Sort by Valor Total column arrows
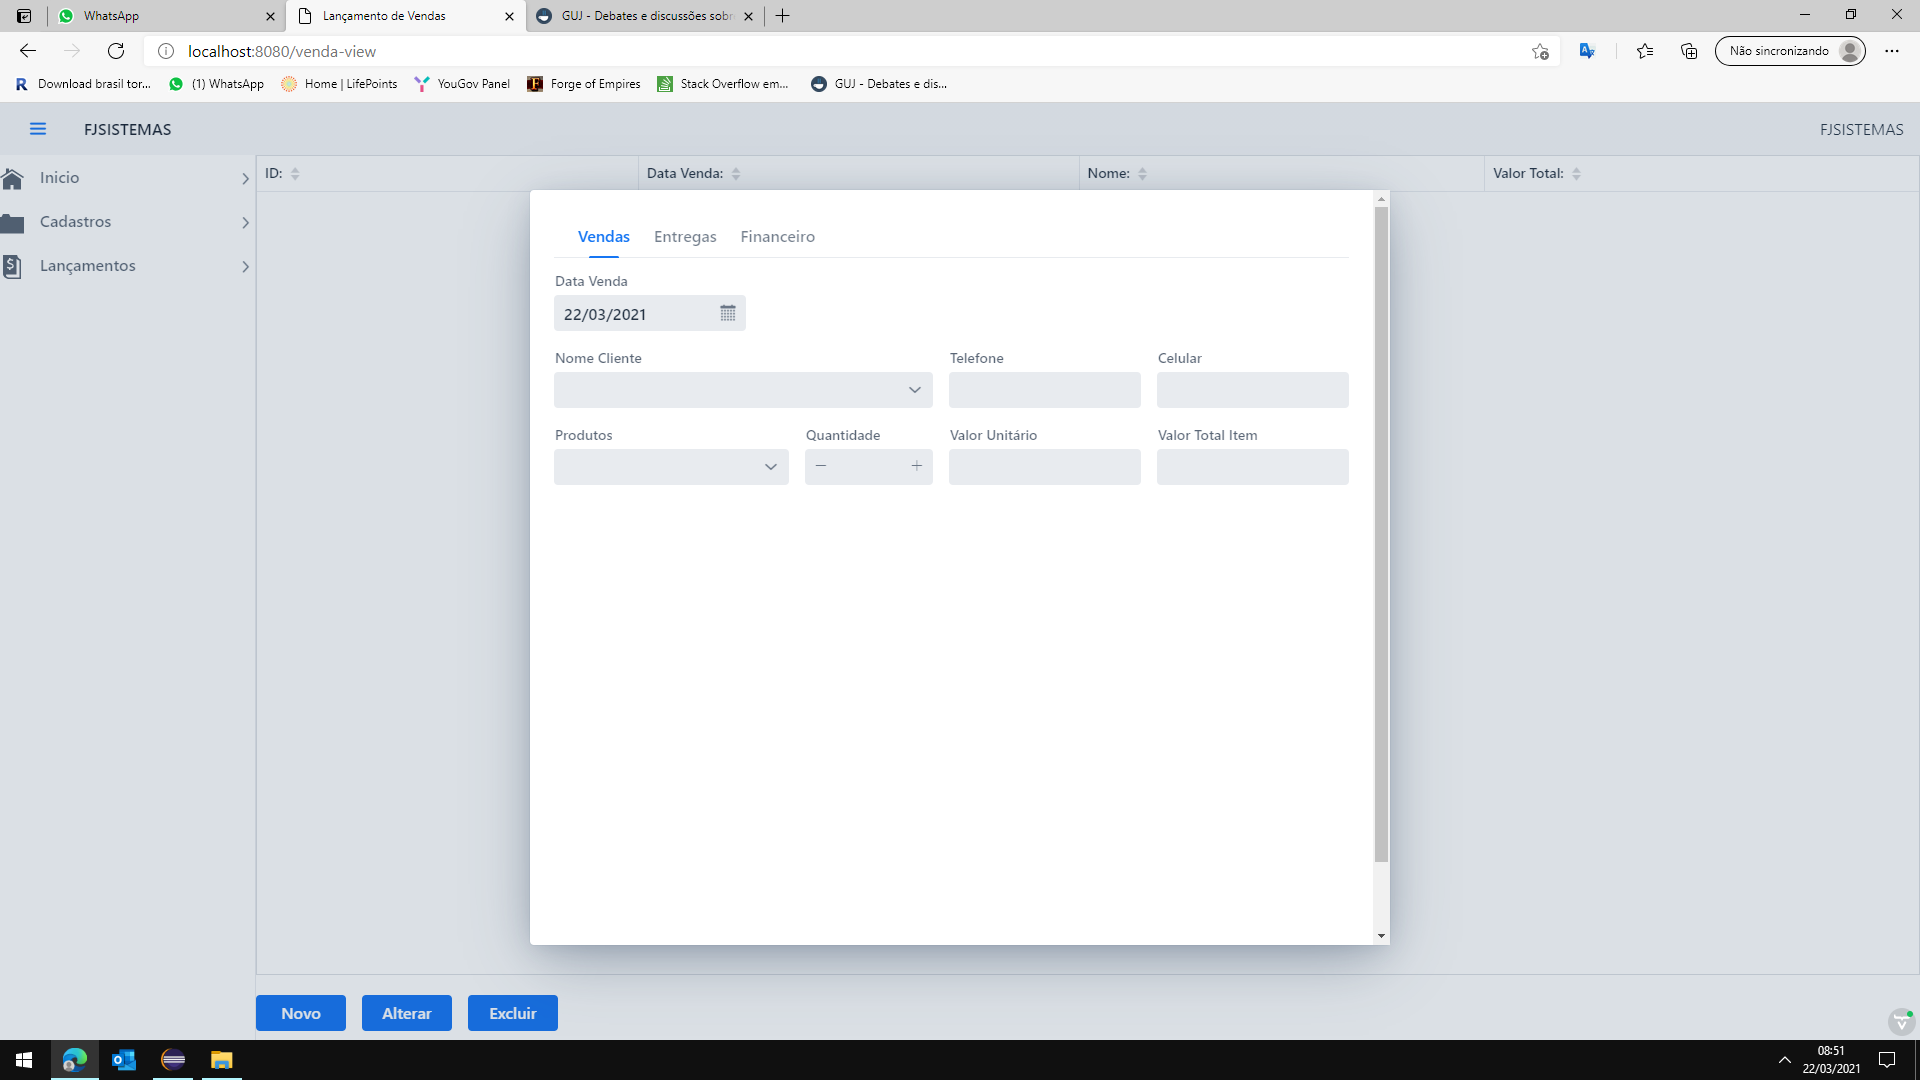 tap(1576, 174)
